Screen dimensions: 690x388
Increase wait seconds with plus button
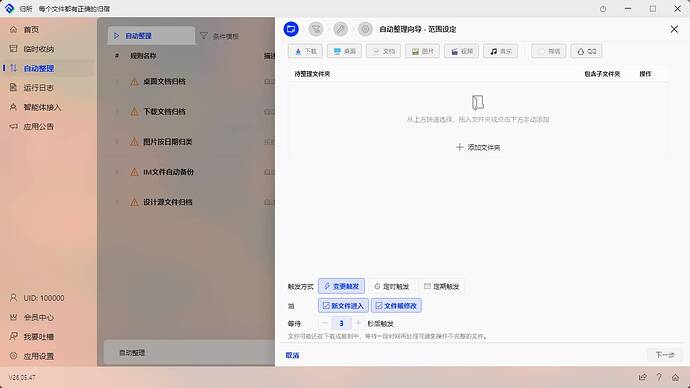(358, 323)
